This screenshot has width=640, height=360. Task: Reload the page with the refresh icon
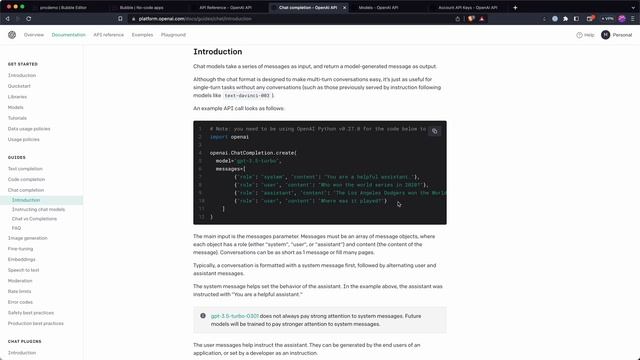tap(29, 19)
